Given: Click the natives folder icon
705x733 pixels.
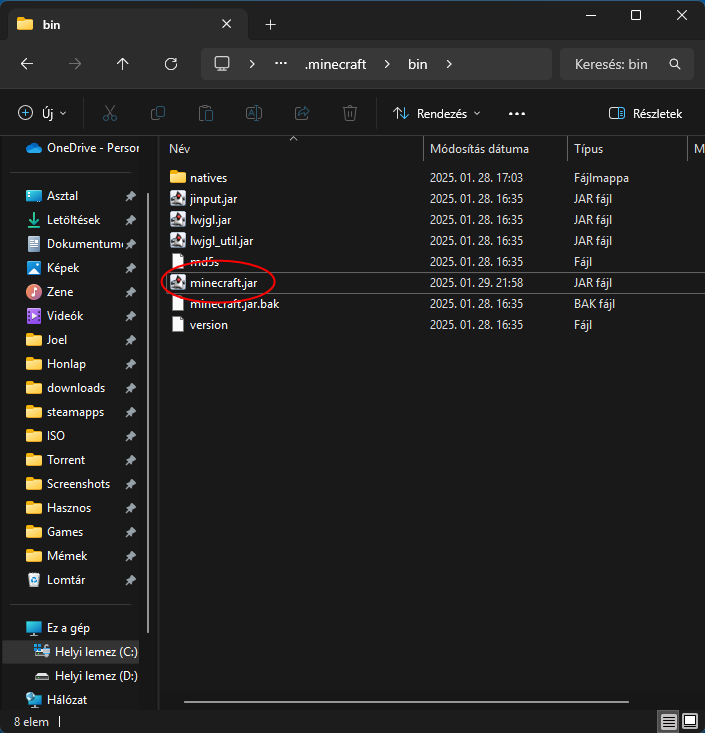Looking at the screenshot, I should [178, 177].
